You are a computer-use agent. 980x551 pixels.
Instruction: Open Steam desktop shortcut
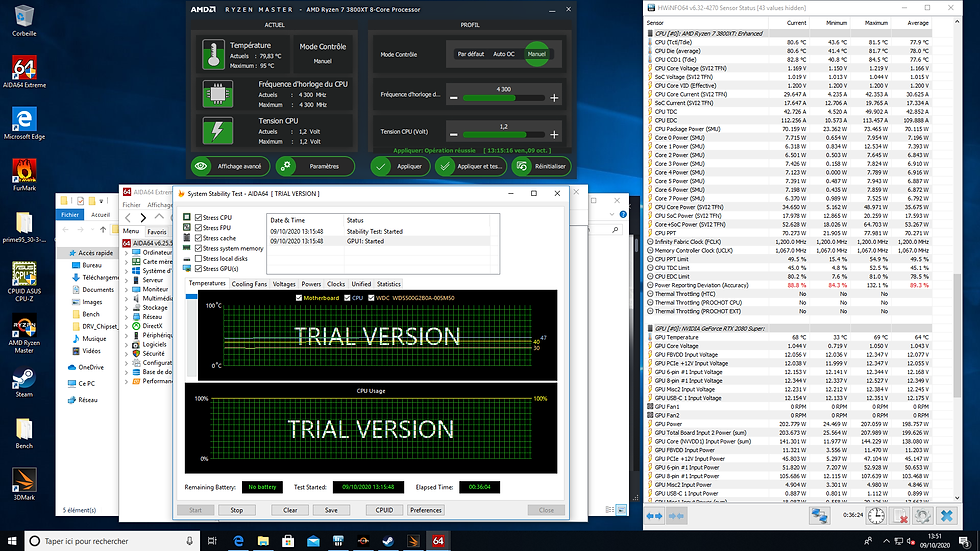(24, 382)
